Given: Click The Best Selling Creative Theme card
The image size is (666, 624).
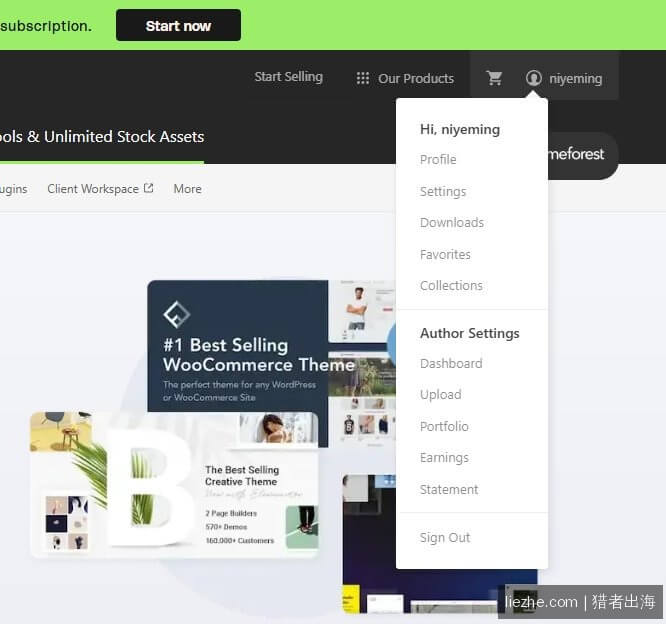Looking at the screenshot, I should (x=174, y=484).
